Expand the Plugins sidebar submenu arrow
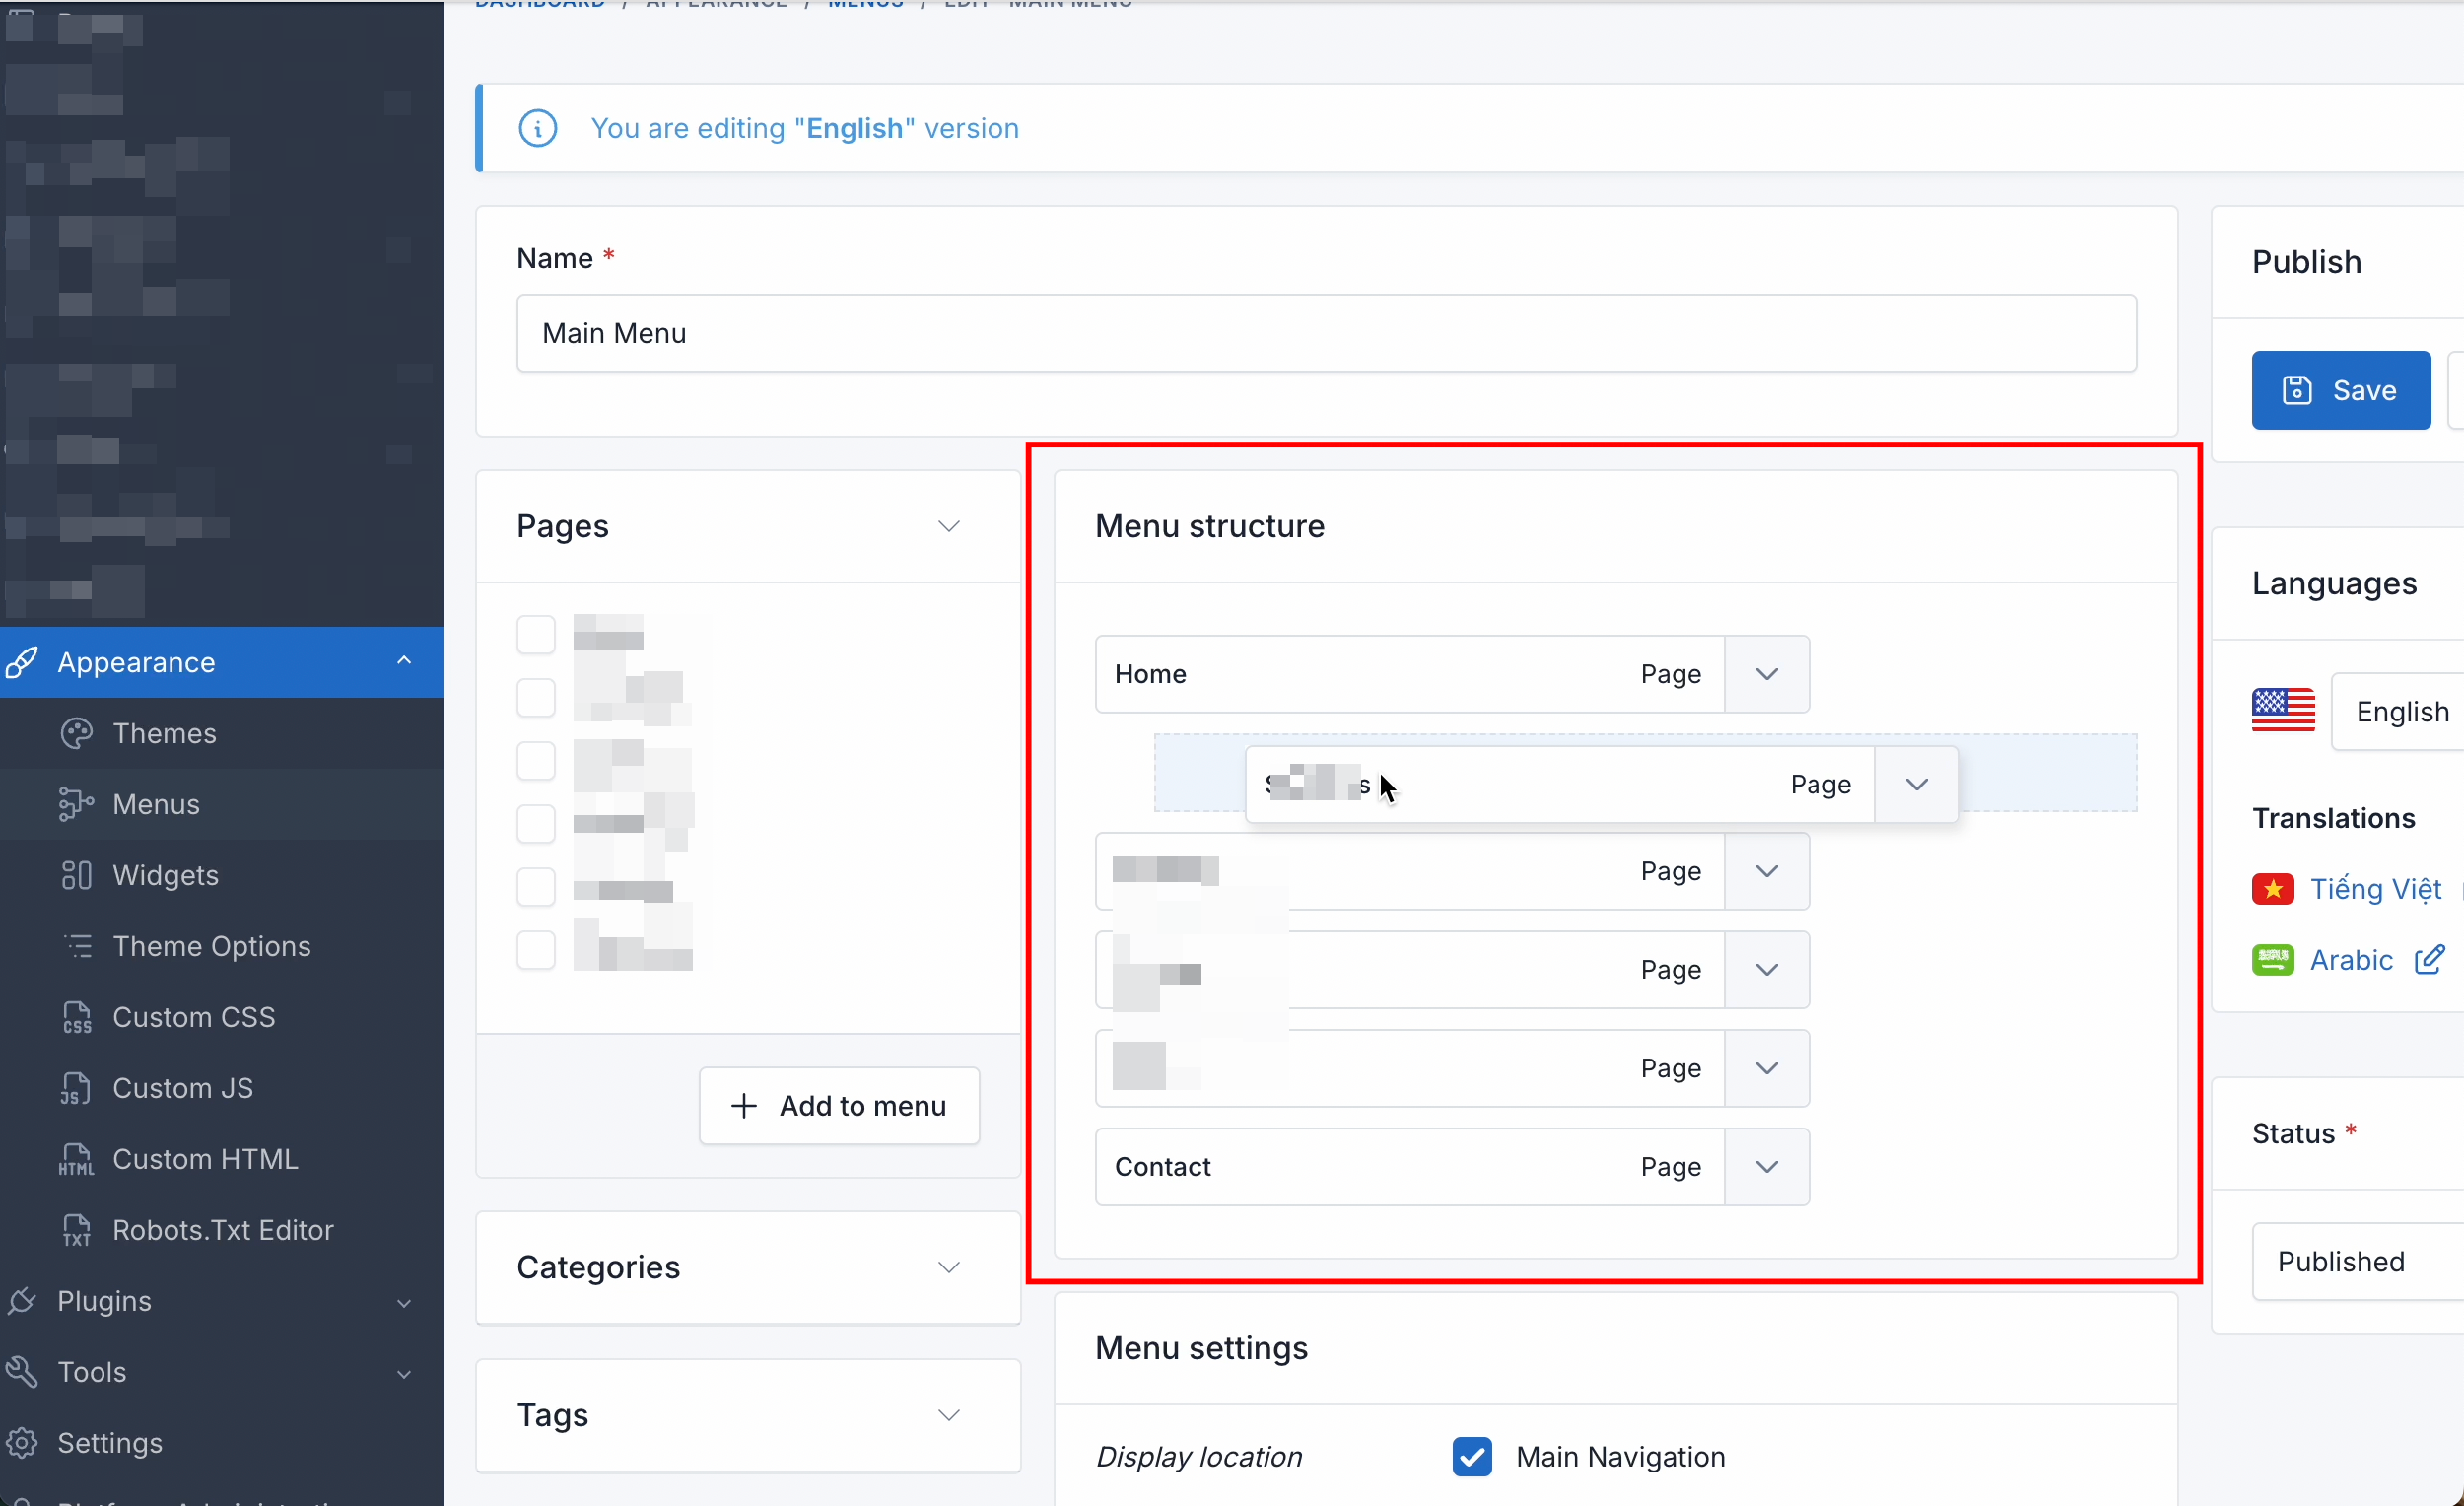 pos(404,1302)
